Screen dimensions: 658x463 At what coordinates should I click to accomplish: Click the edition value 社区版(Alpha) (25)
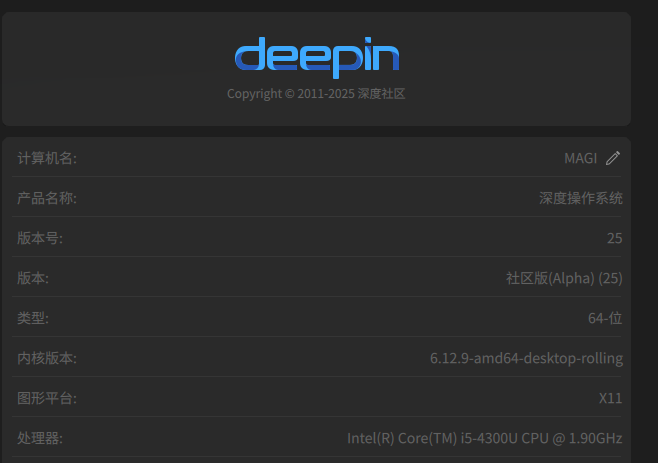pyautogui.click(x=564, y=278)
